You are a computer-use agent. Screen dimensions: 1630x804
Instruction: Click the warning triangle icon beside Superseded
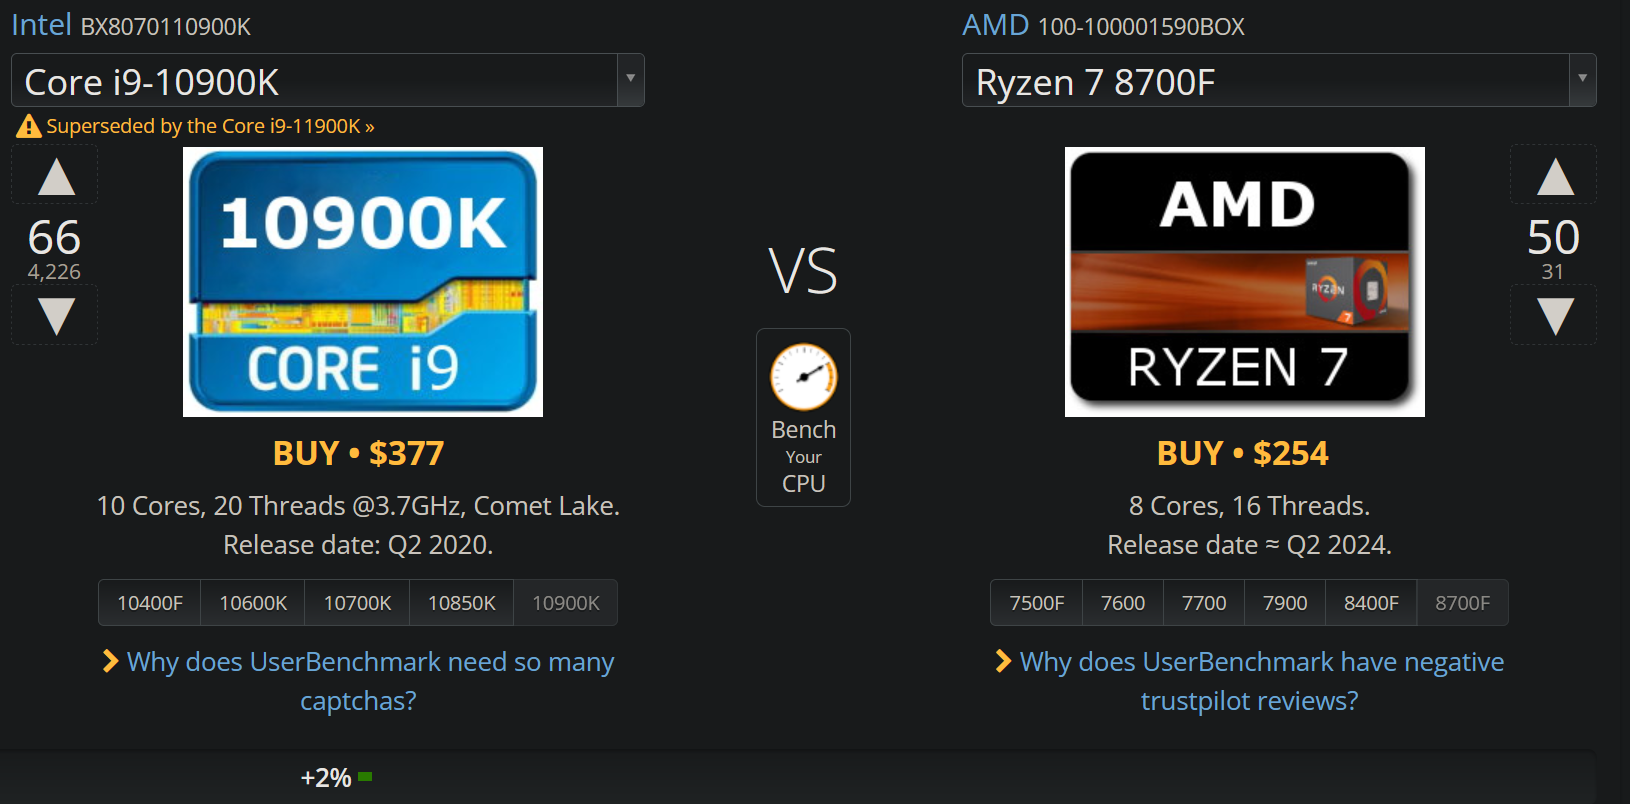point(29,126)
